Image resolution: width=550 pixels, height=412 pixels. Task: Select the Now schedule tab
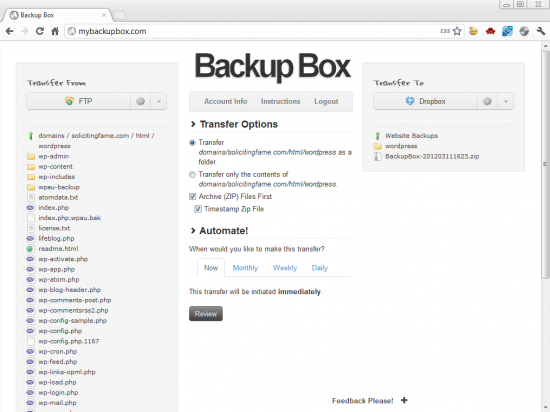(211, 268)
